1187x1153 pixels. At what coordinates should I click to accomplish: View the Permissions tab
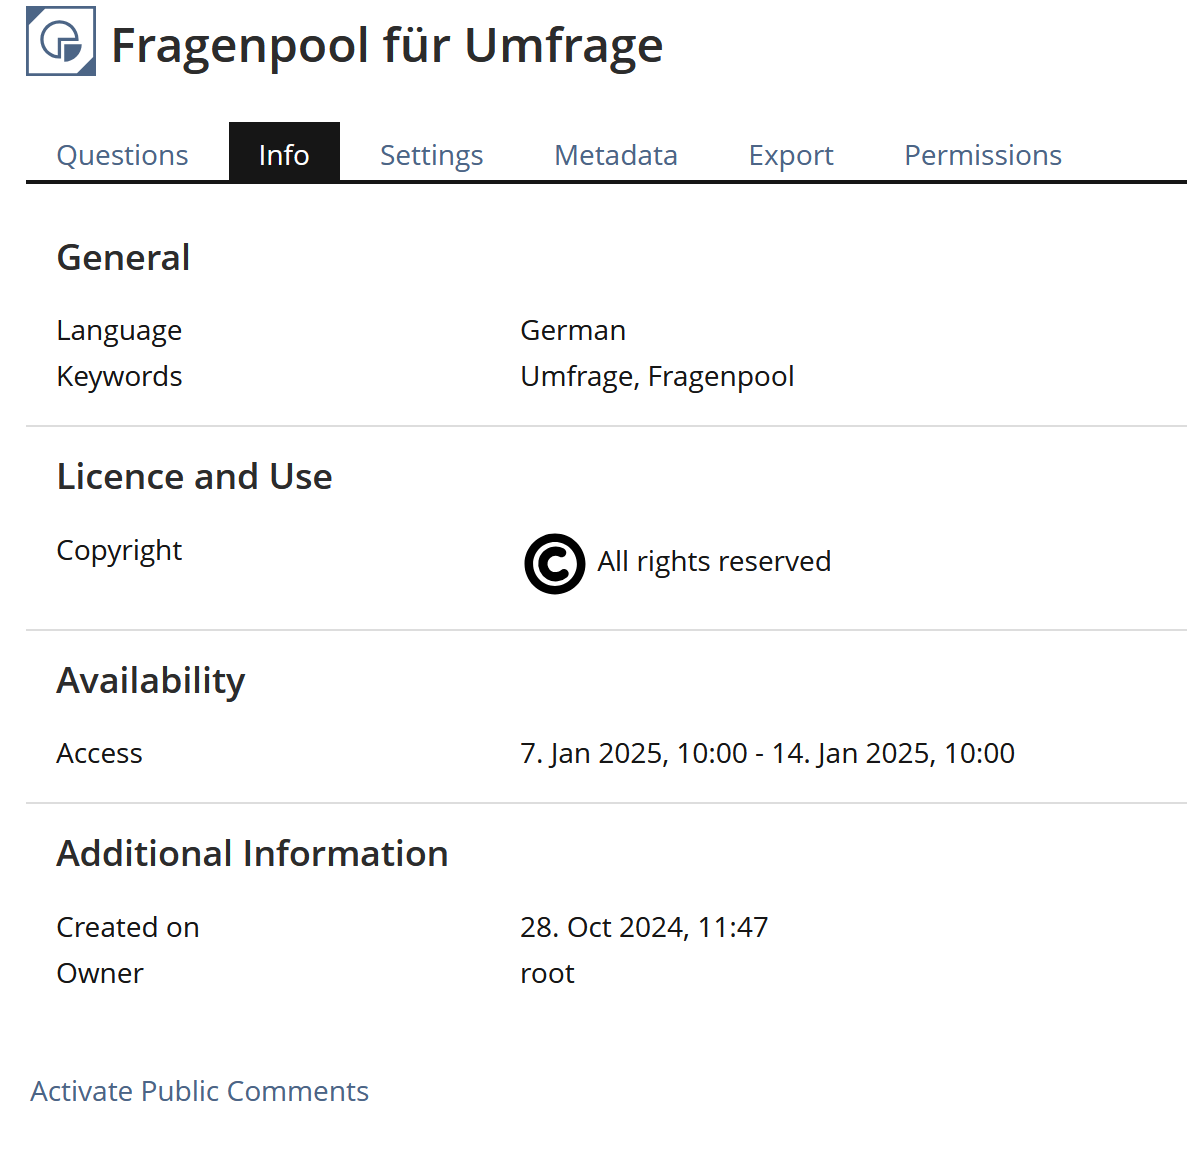click(x=983, y=155)
